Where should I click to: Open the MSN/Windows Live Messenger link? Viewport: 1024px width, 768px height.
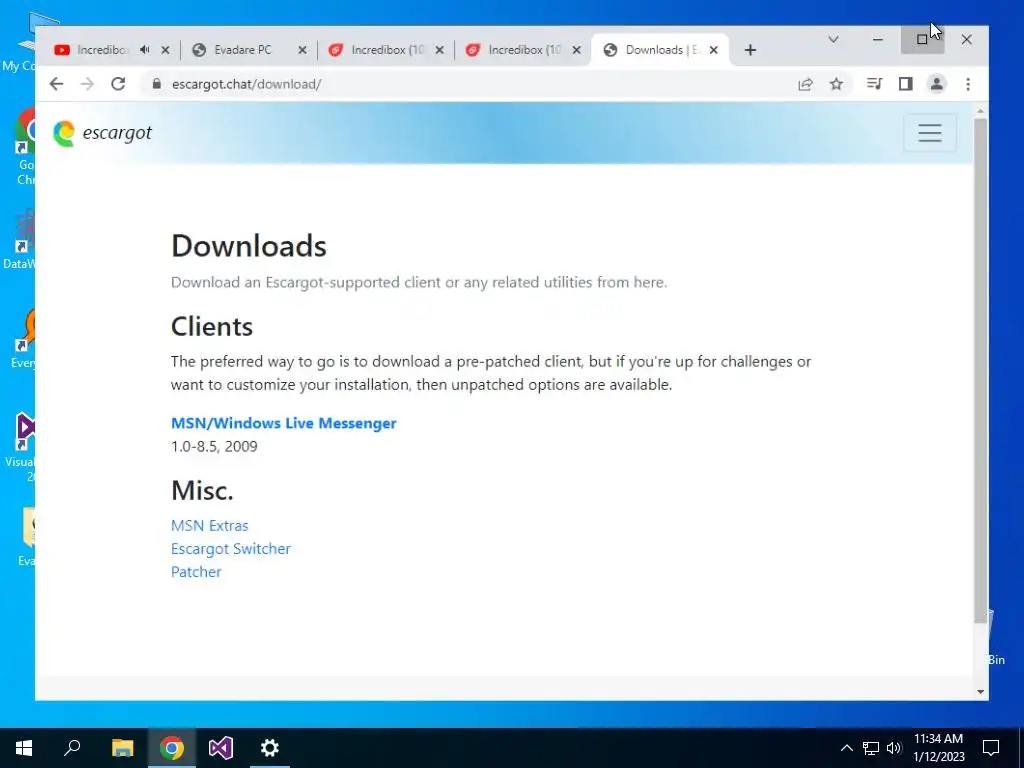pyautogui.click(x=283, y=423)
